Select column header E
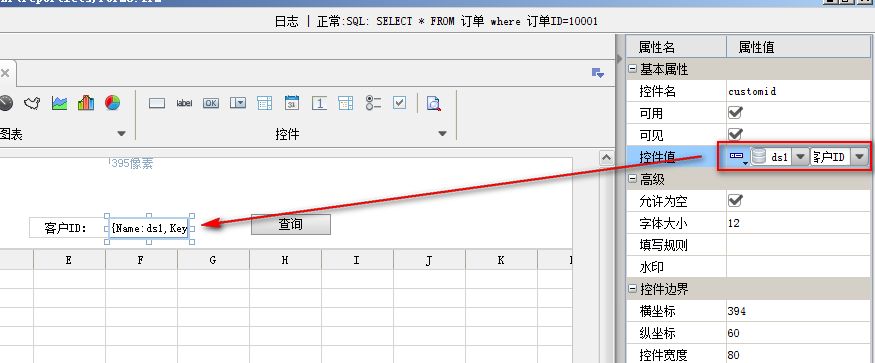Image resolution: width=875 pixels, height=363 pixels. pyautogui.click(x=69, y=260)
